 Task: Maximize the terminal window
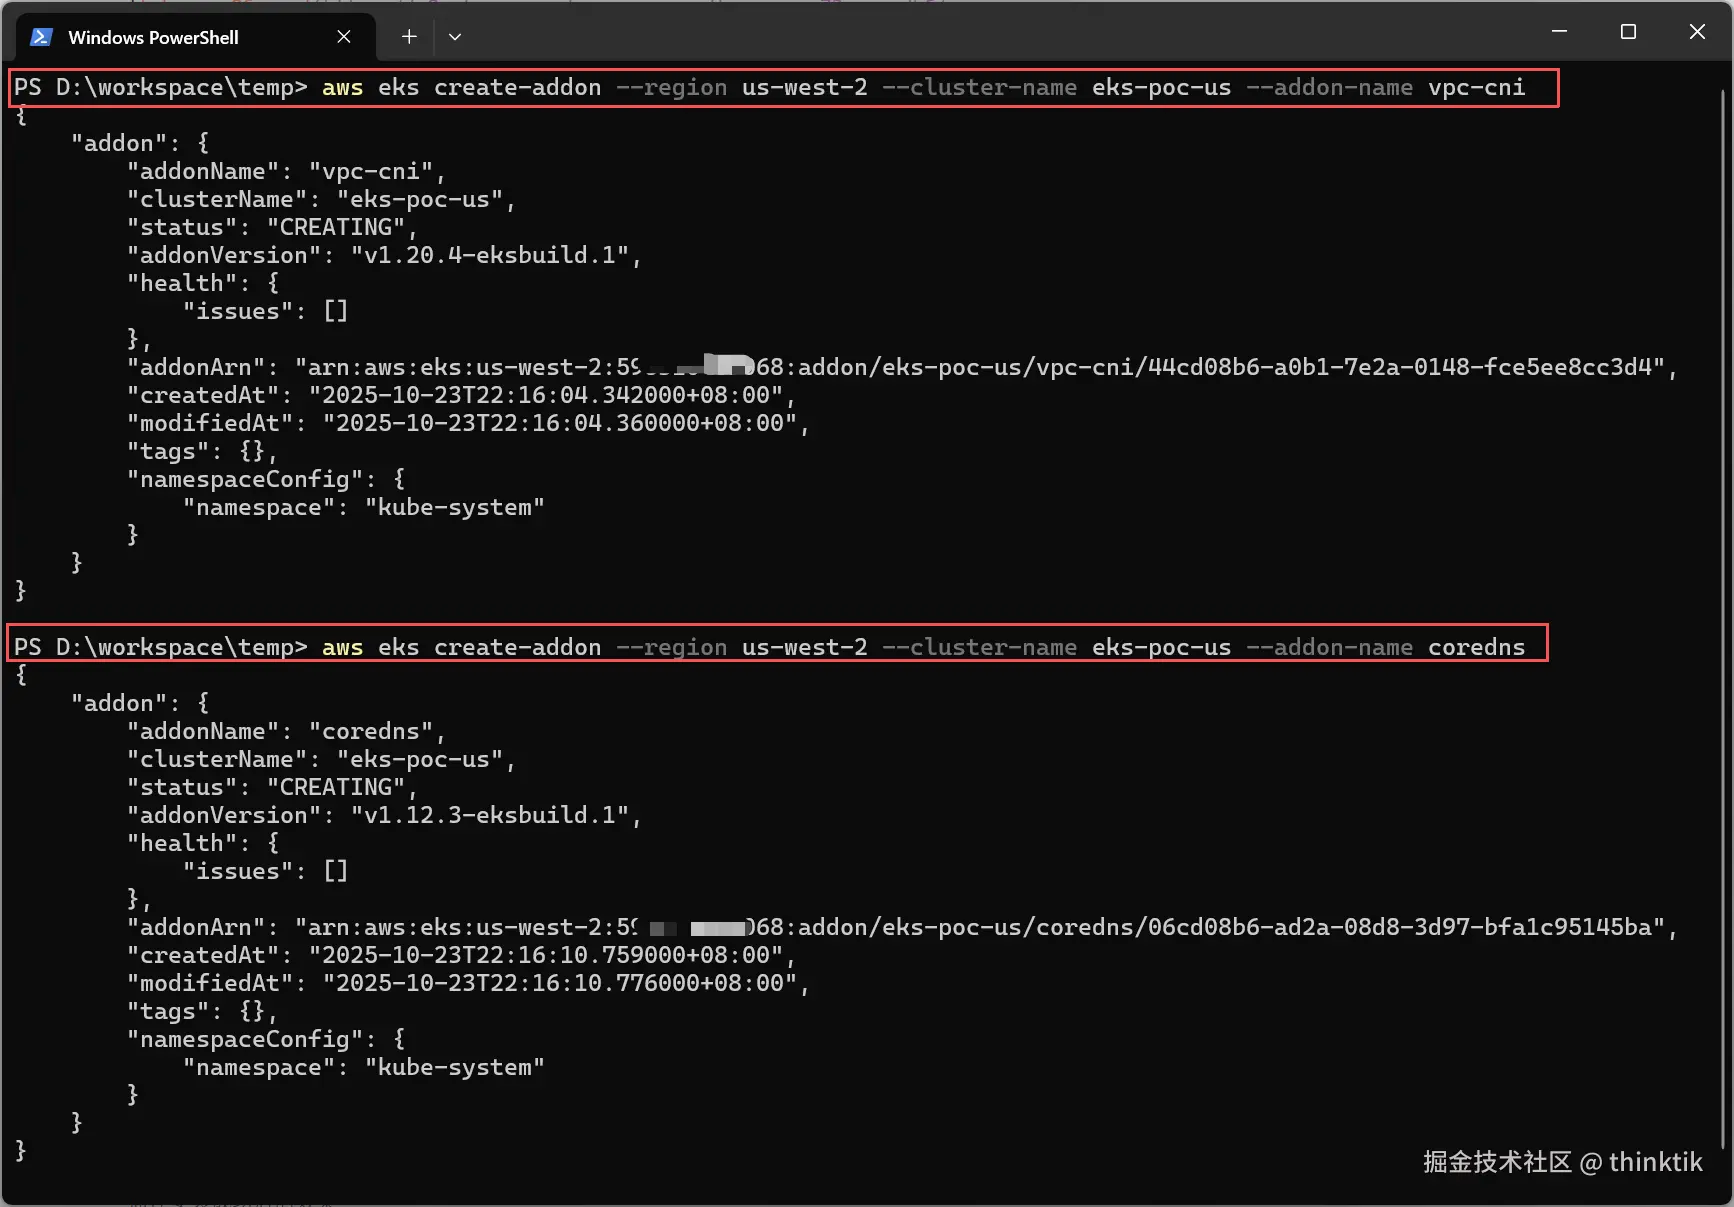coord(1628,32)
